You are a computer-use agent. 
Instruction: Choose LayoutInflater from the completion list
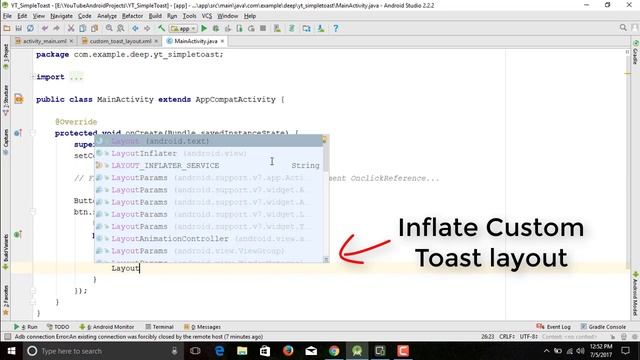(209, 153)
